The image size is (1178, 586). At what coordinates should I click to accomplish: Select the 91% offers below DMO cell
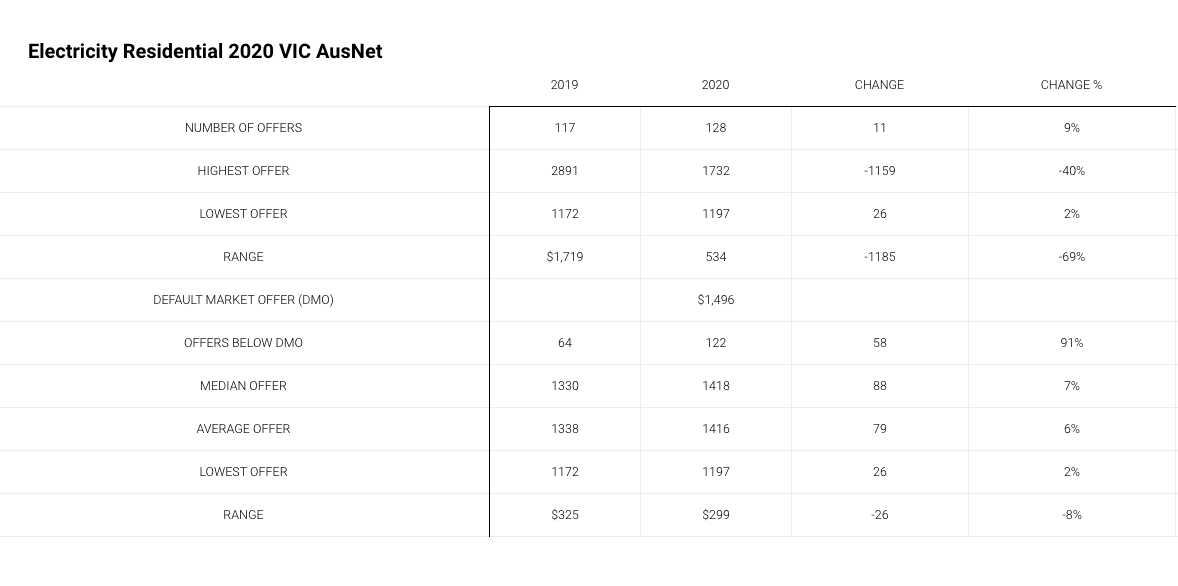pyautogui.click(x=1072, y=343)
